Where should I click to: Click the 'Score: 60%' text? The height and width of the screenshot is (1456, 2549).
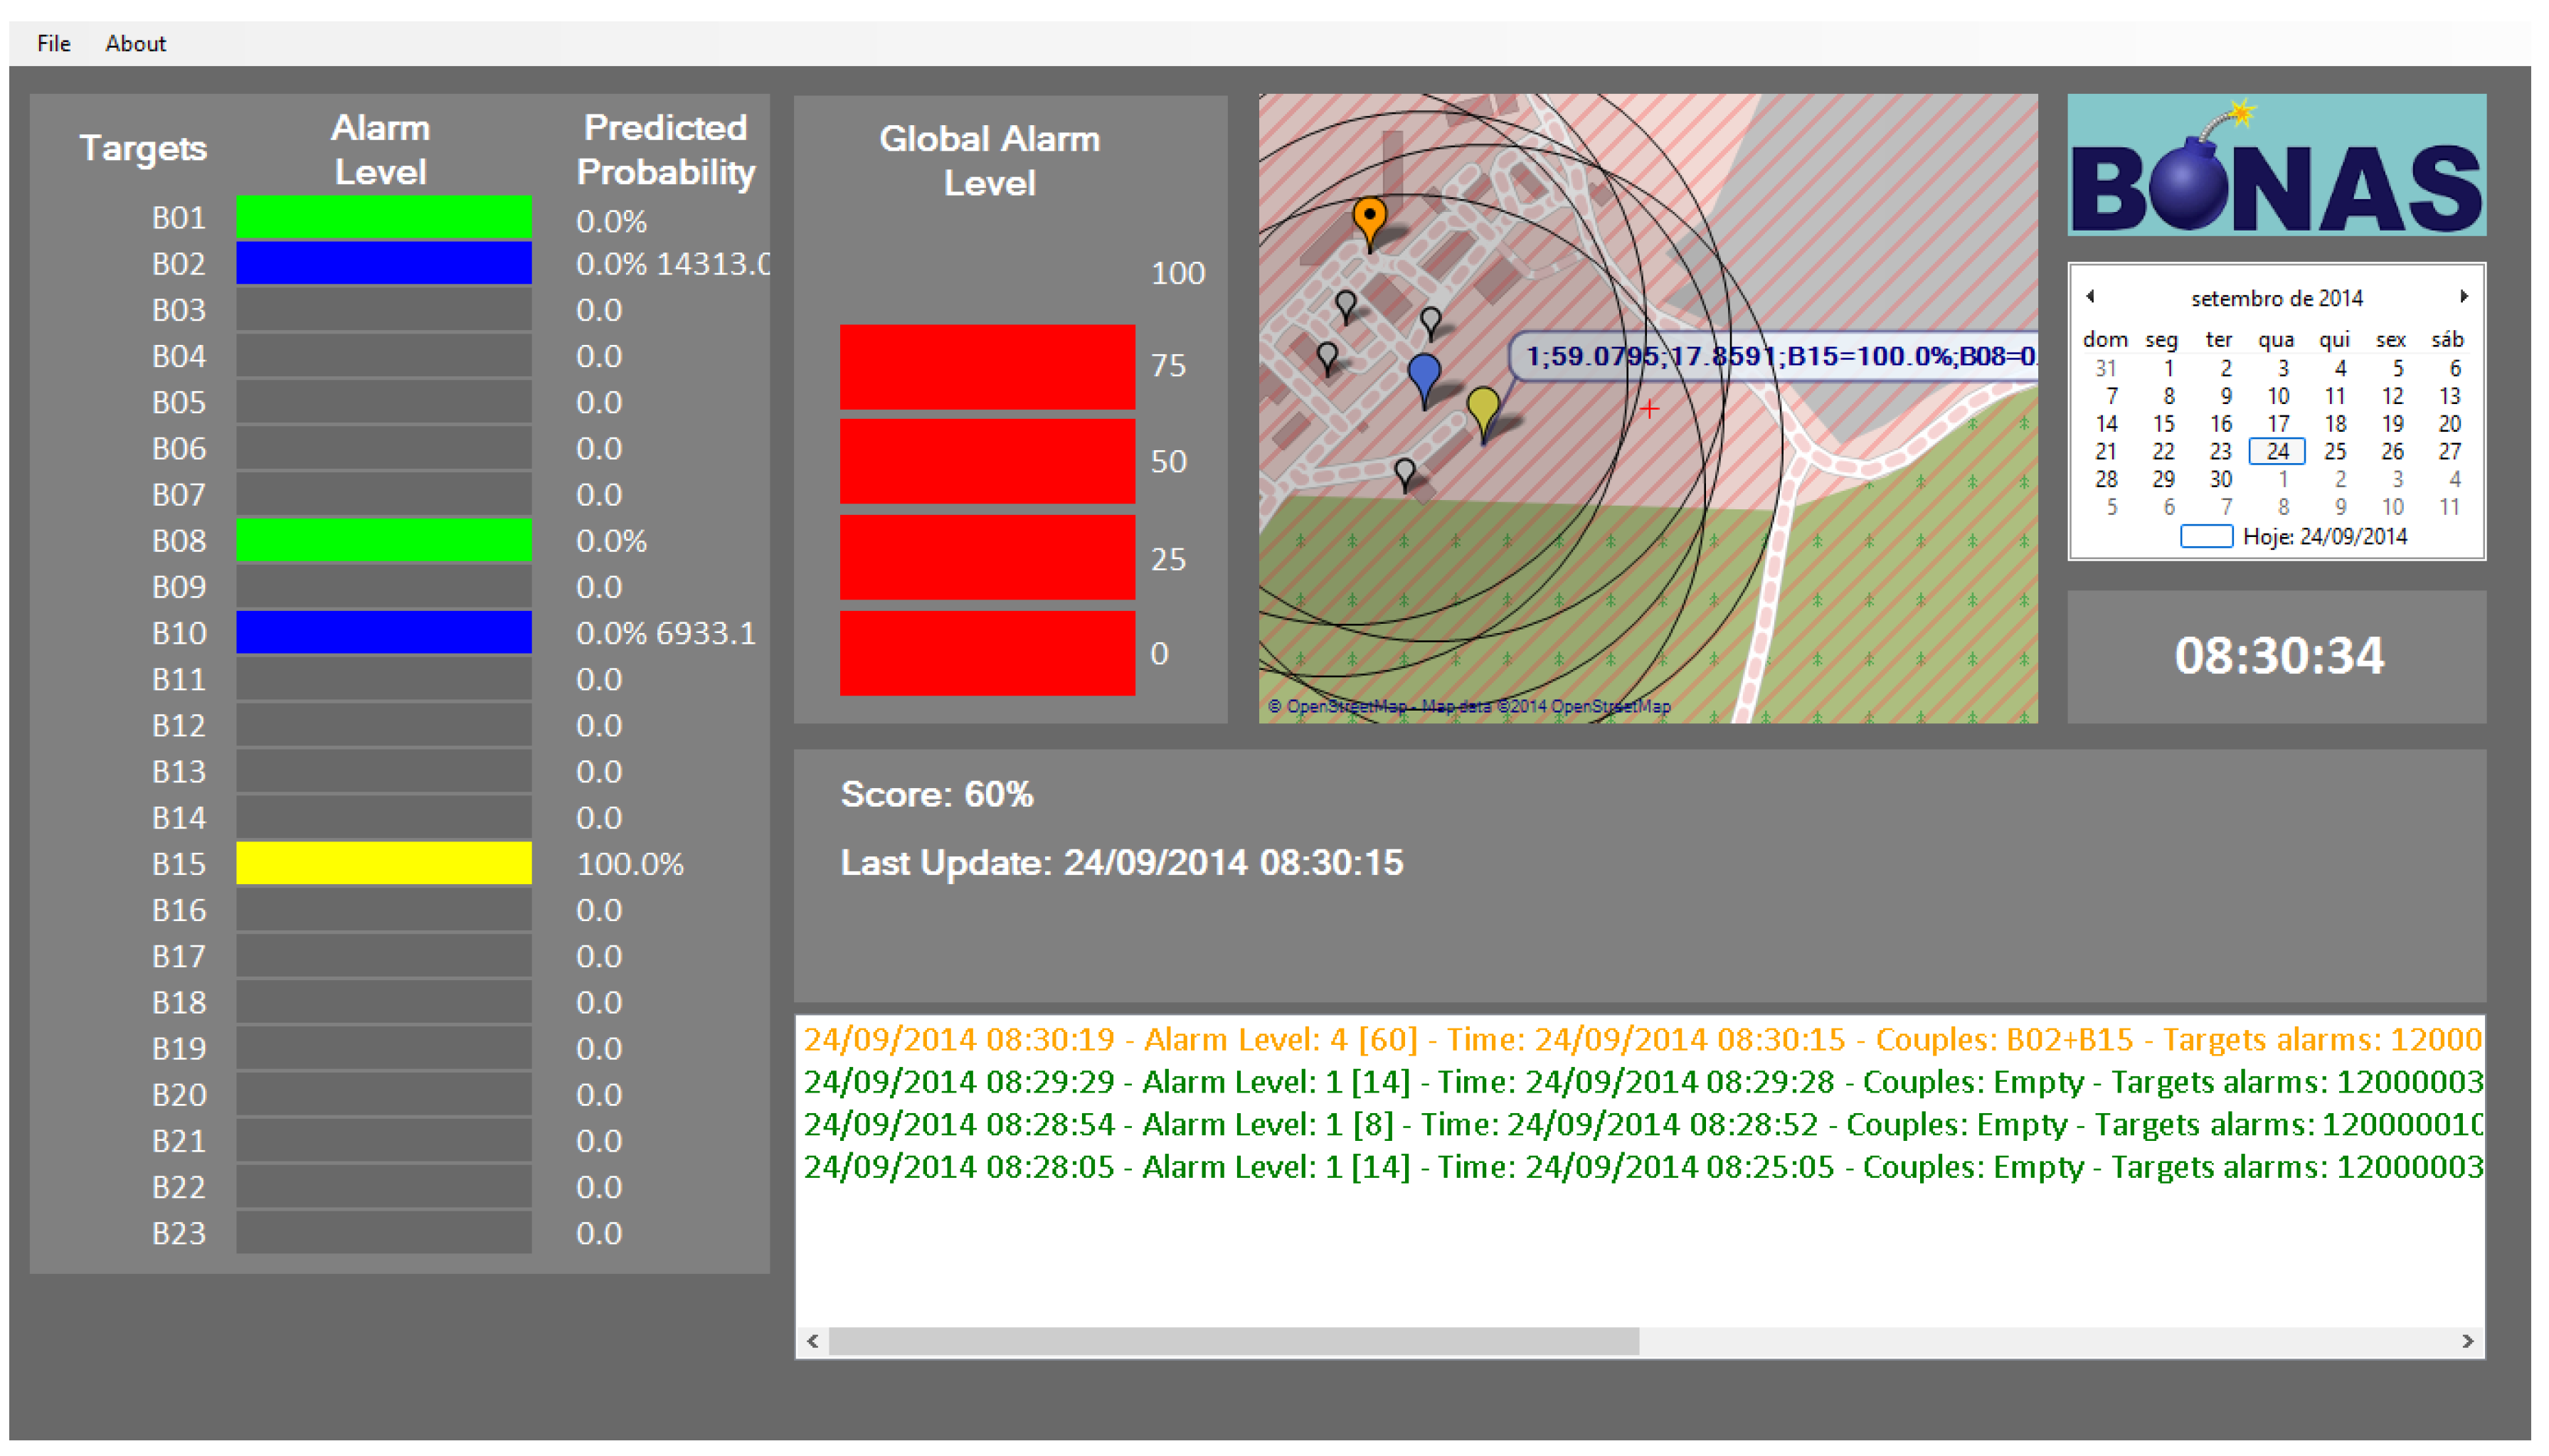point(936,794)
